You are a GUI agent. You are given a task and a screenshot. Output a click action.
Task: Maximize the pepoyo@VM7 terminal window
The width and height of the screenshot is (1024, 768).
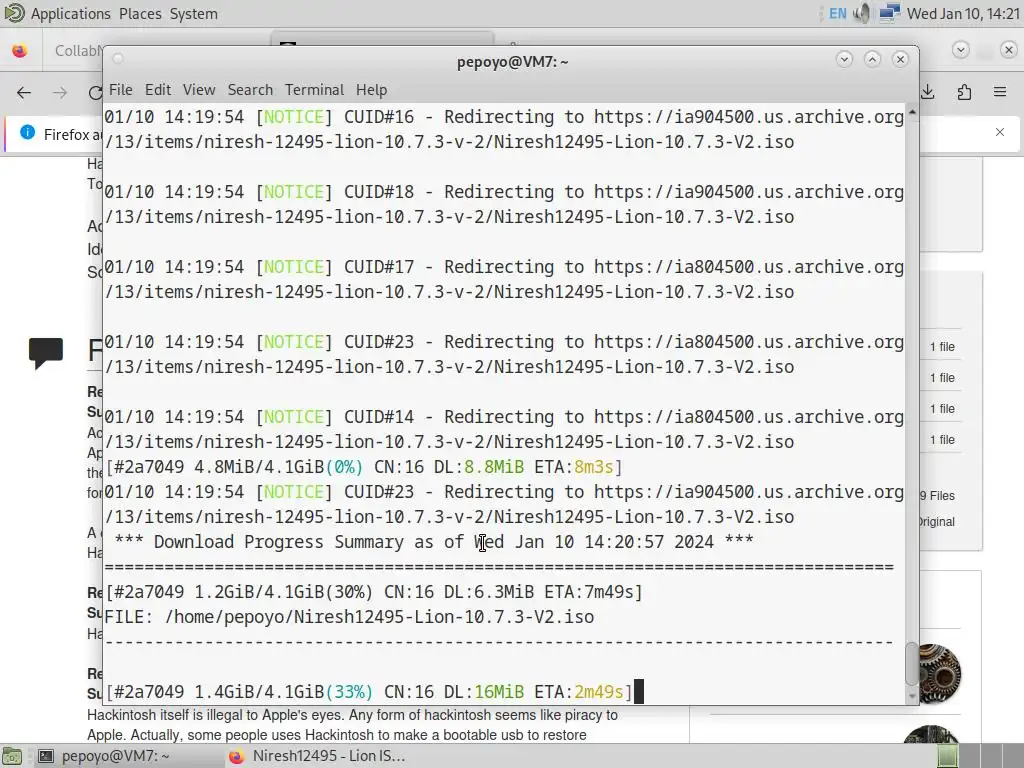pyautogui.click(x=872, y=59)
